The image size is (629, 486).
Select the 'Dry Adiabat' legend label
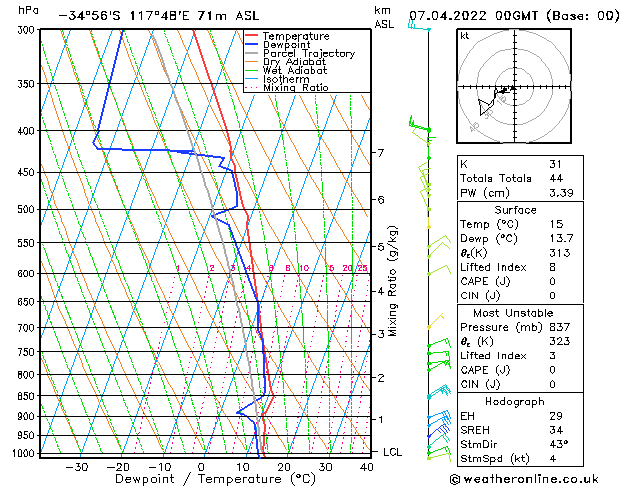point(294,62)
